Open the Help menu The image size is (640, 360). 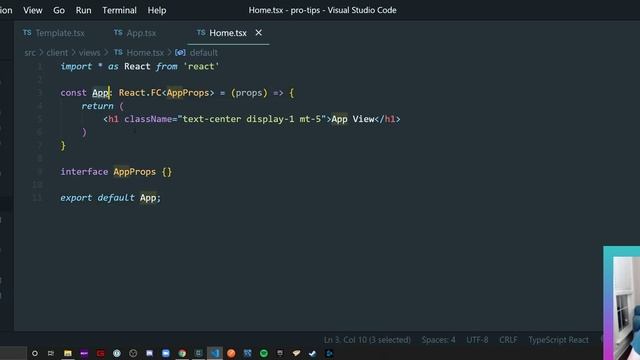point(157,10)
